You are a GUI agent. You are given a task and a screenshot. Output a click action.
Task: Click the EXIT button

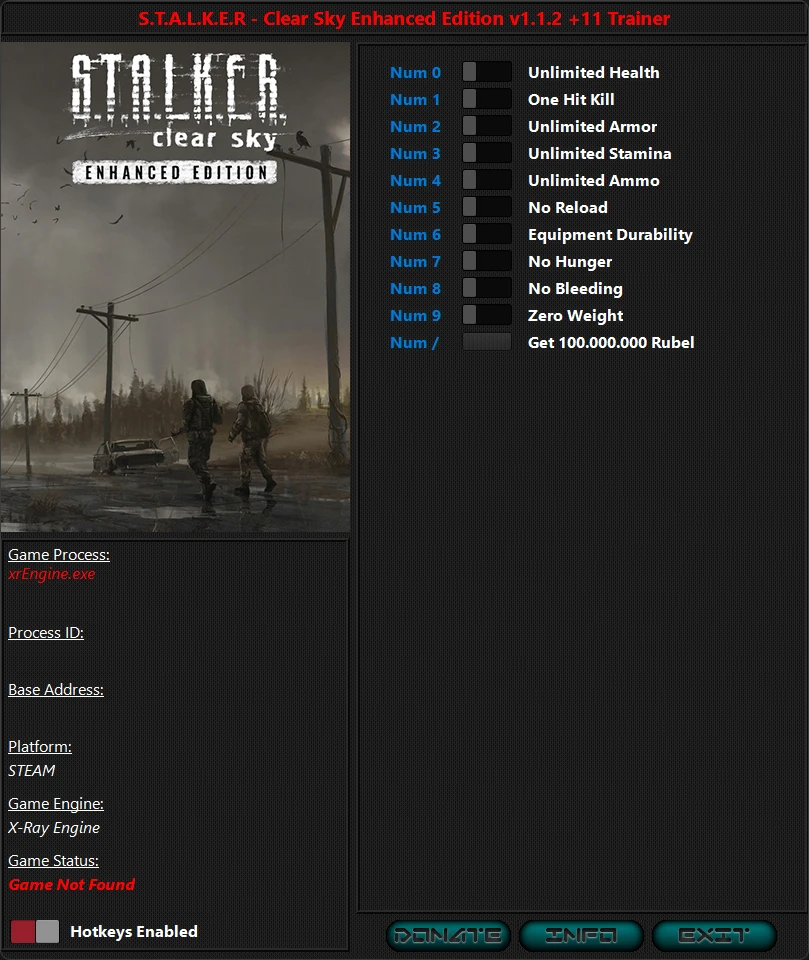(713, 936)
